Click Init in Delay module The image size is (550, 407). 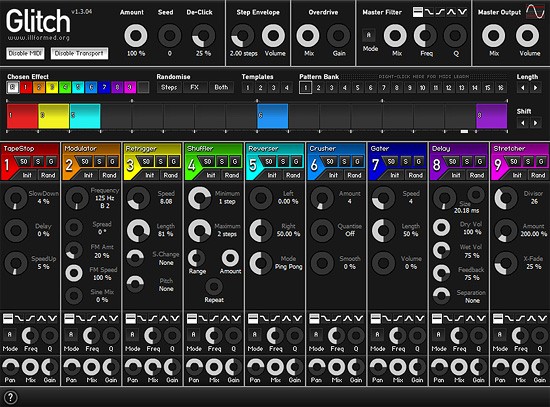(x=456, y=175)
